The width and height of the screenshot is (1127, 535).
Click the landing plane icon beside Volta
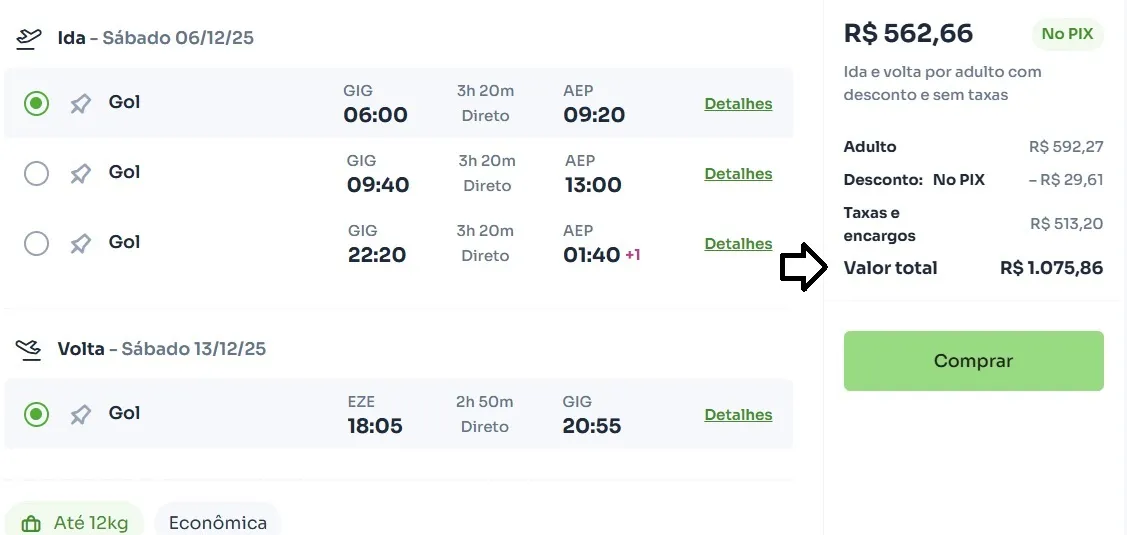tap(29, 349)
